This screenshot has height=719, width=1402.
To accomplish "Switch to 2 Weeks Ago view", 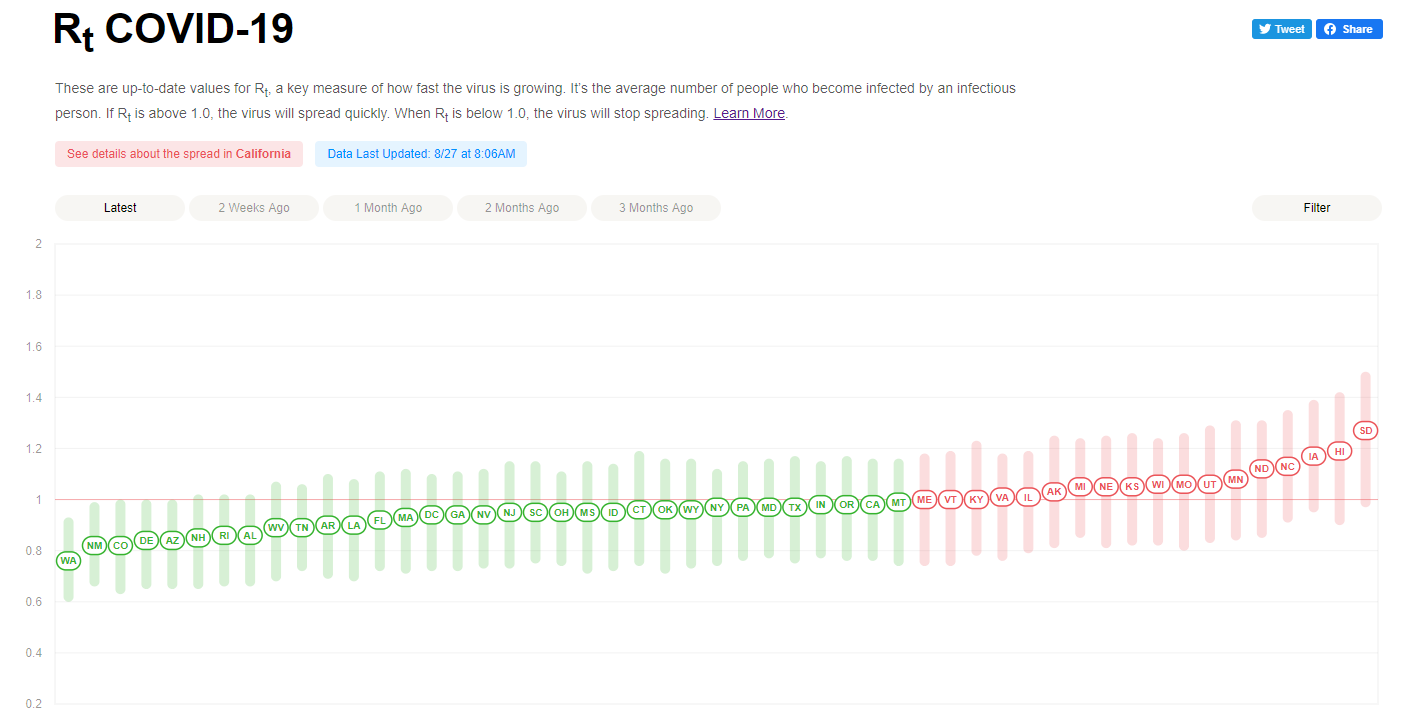I will tap(254, 208).
